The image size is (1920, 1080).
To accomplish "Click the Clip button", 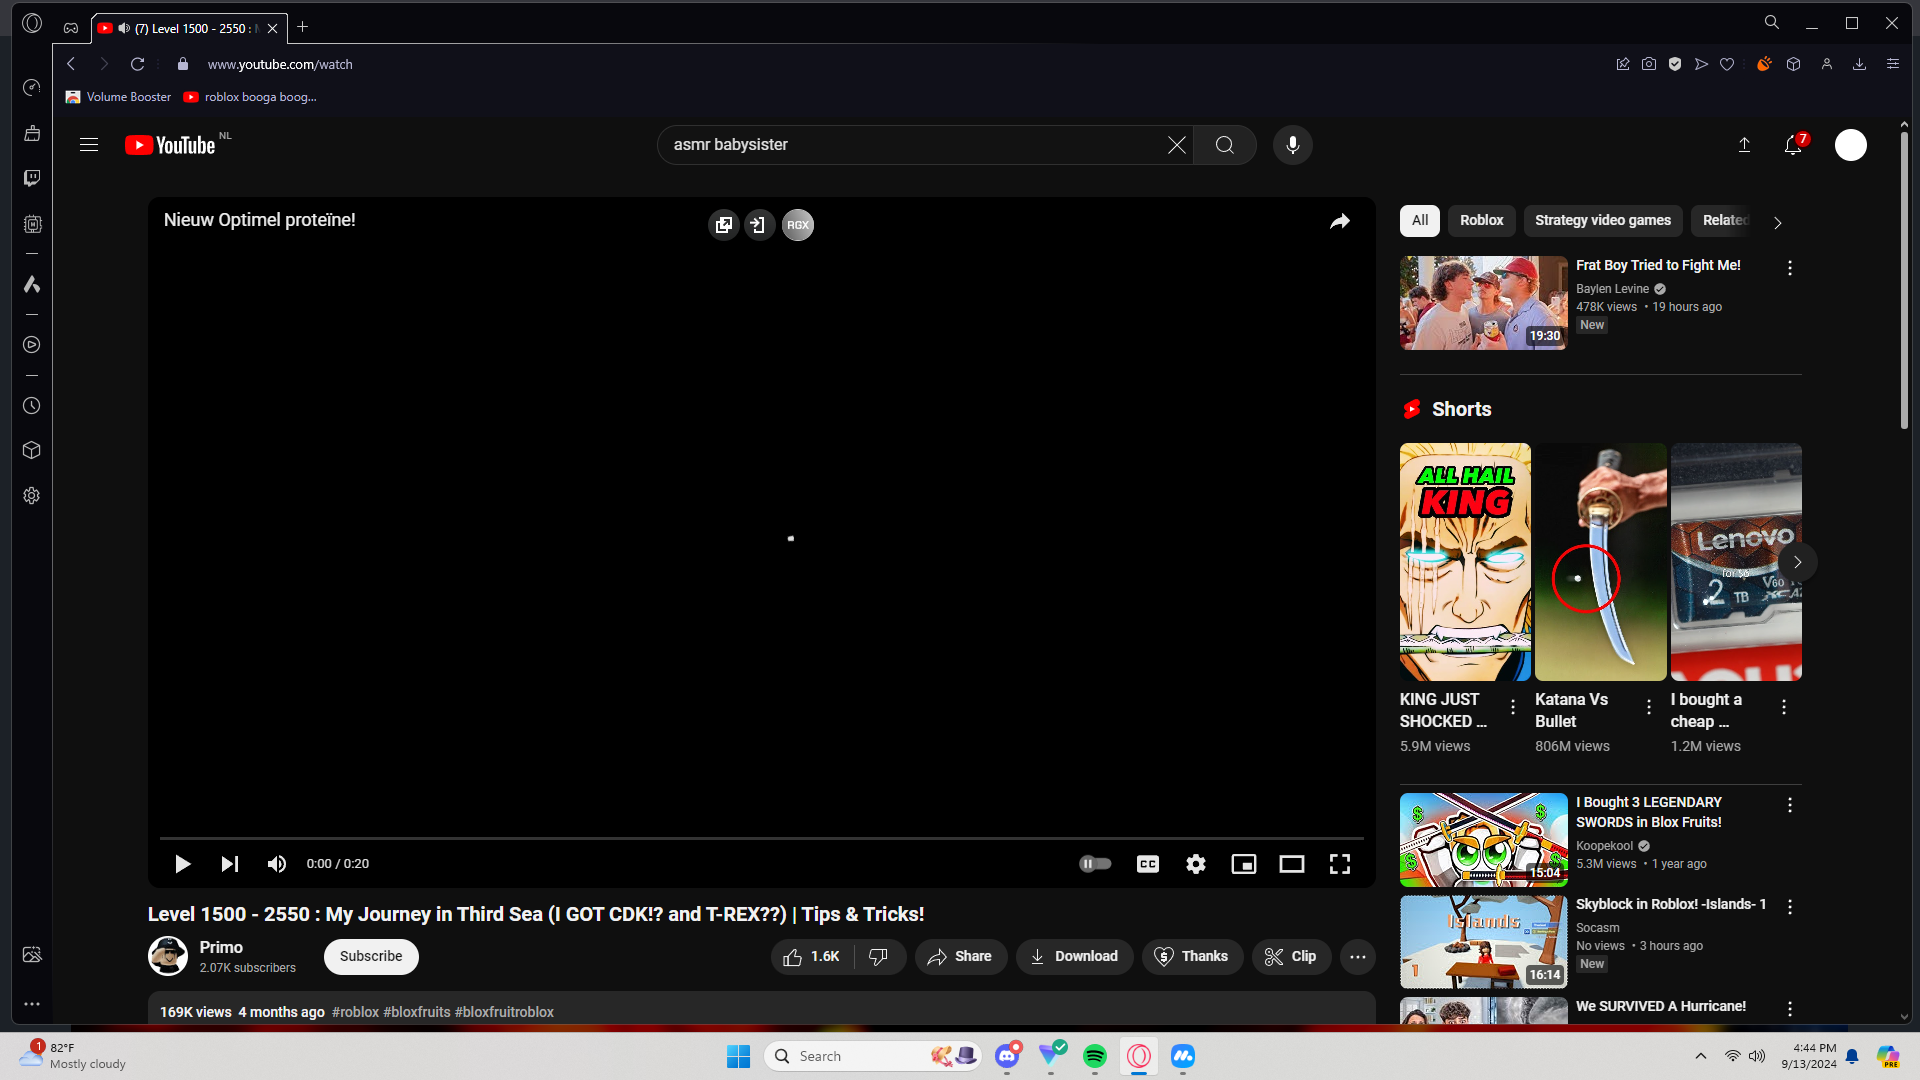I will pyautogui.click(x=1291, y=957).
